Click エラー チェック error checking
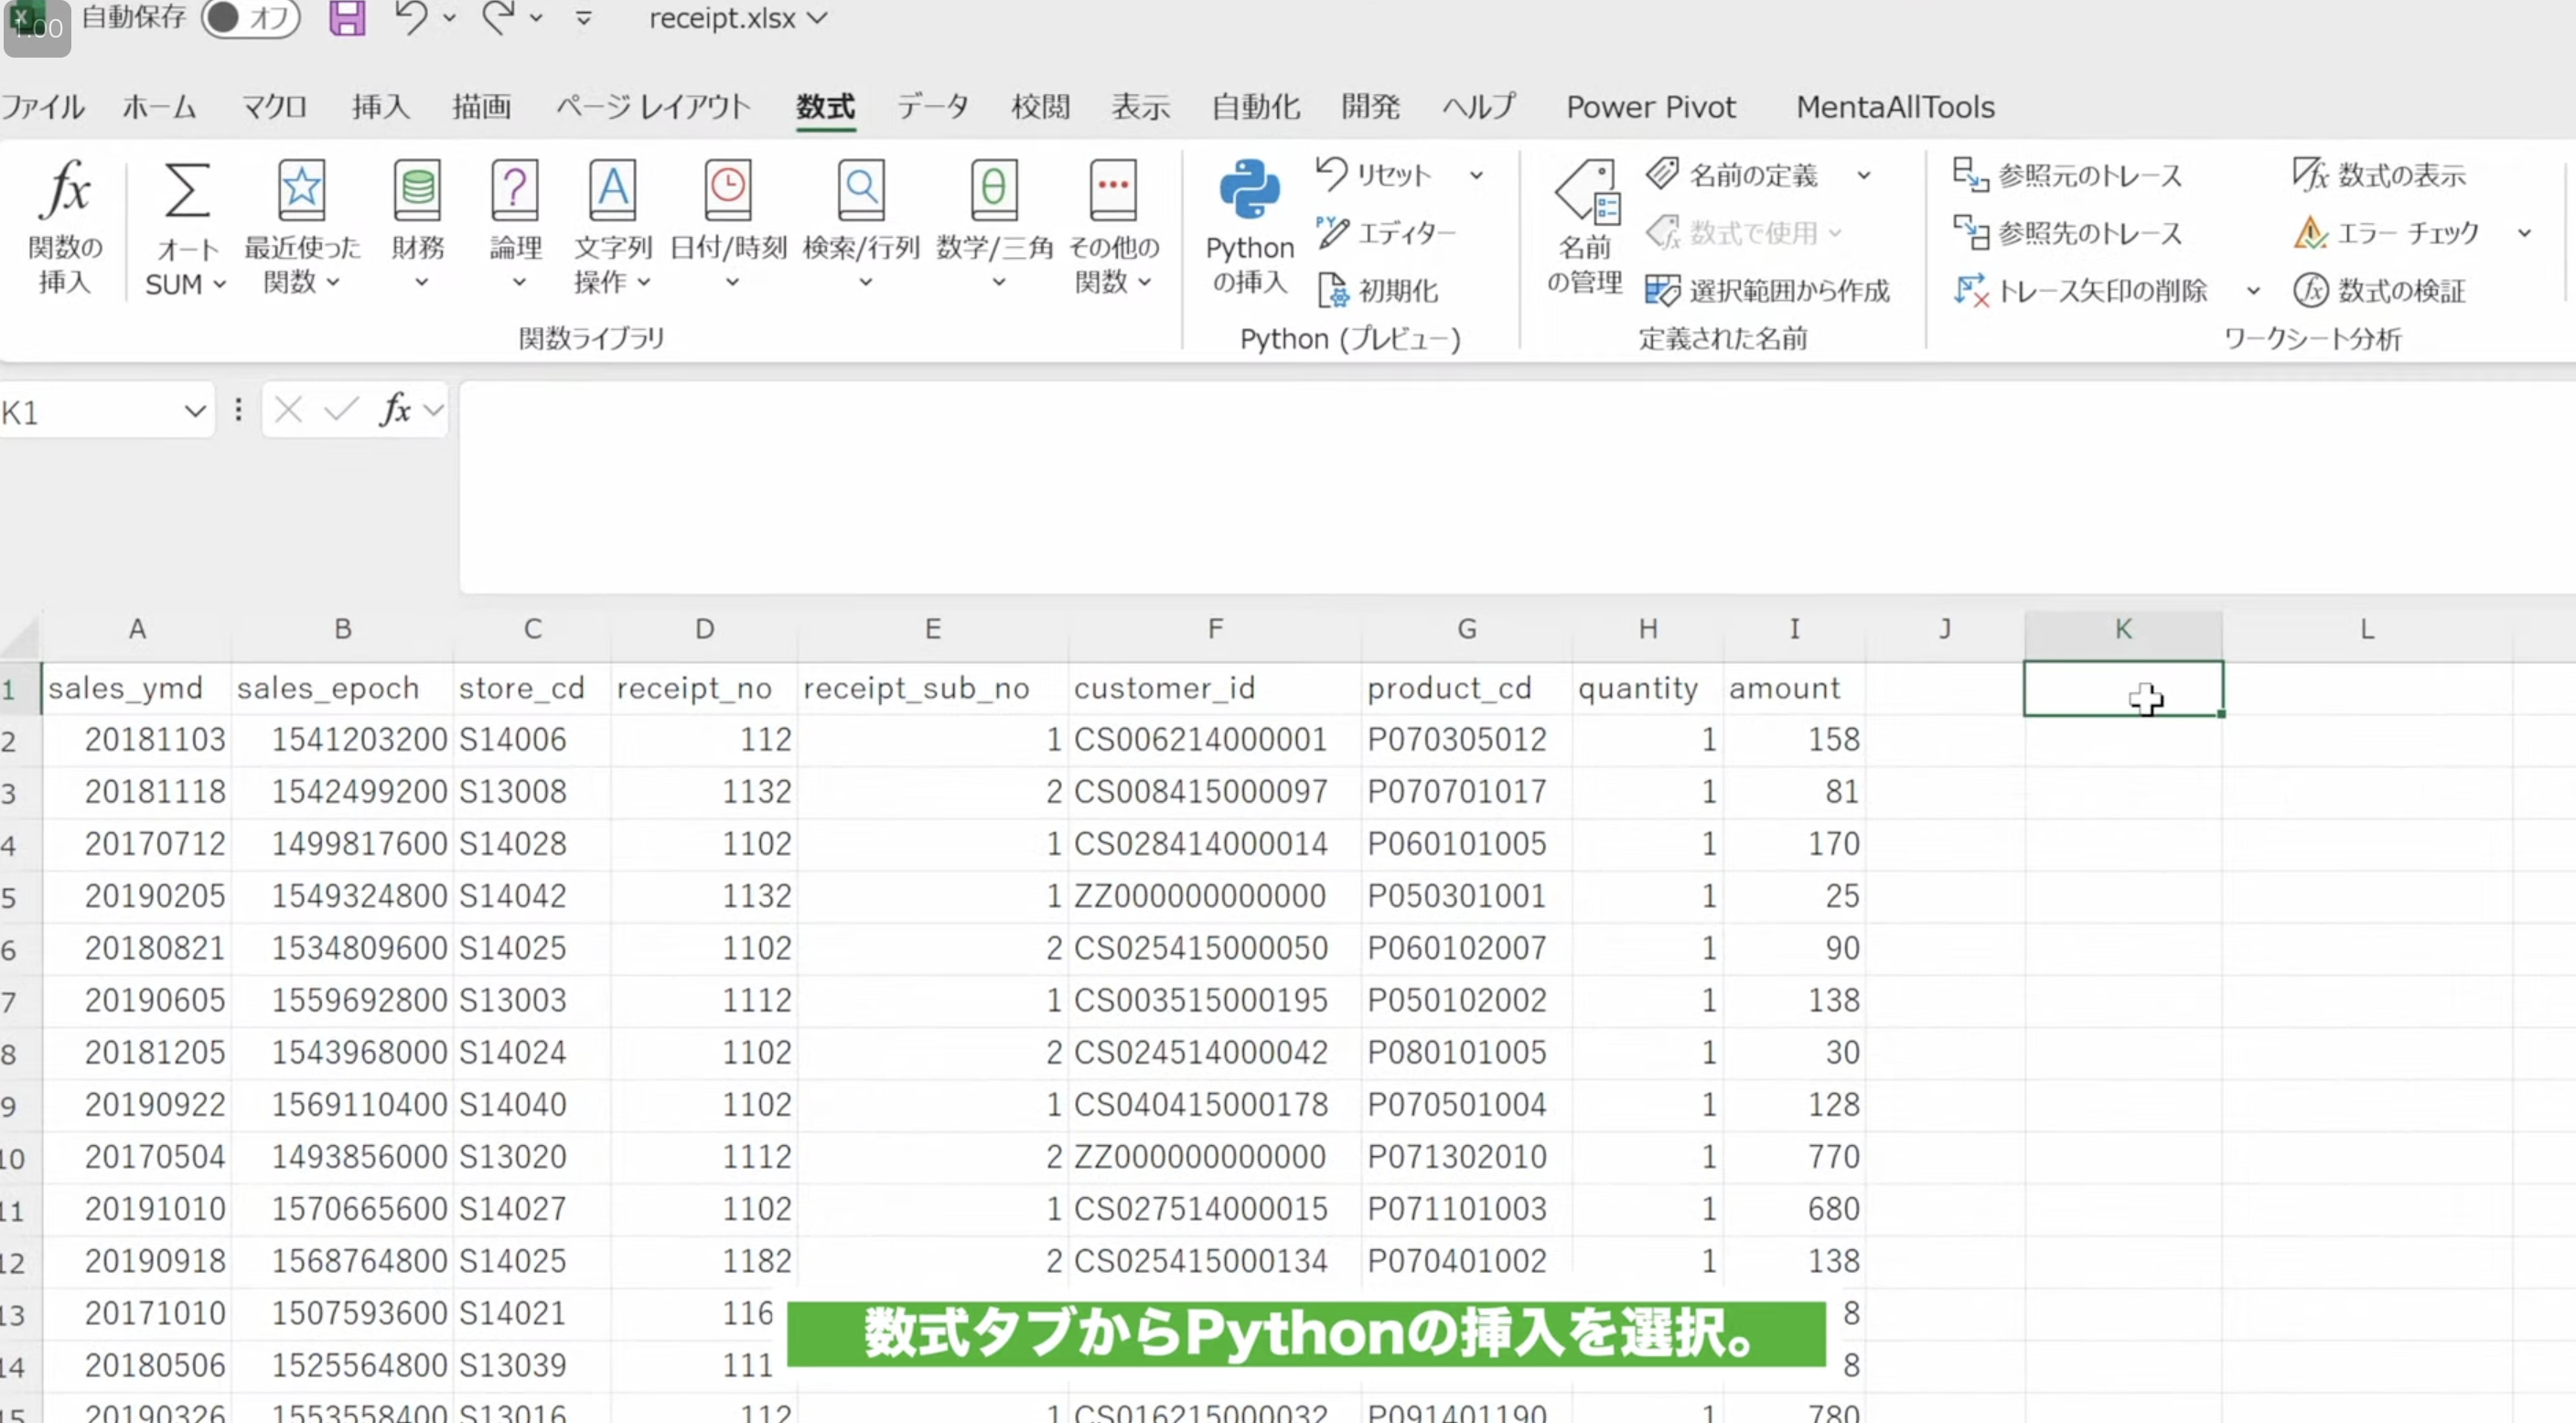The image size is (2576, 1423). (2386, 233)
